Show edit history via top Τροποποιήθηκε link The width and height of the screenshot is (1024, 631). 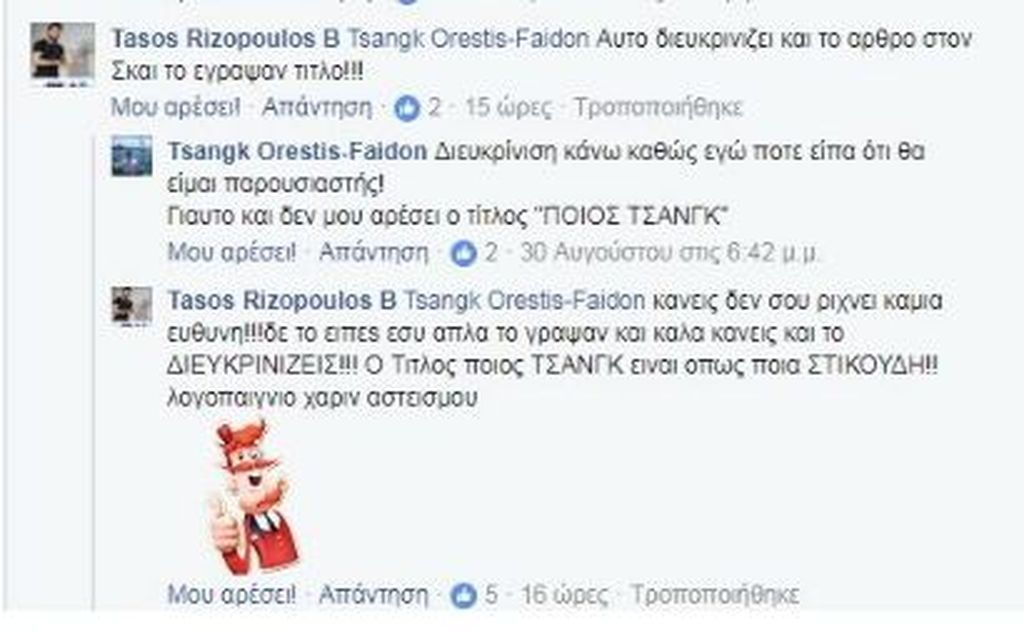pyautogui.click(x=658, y=107)
